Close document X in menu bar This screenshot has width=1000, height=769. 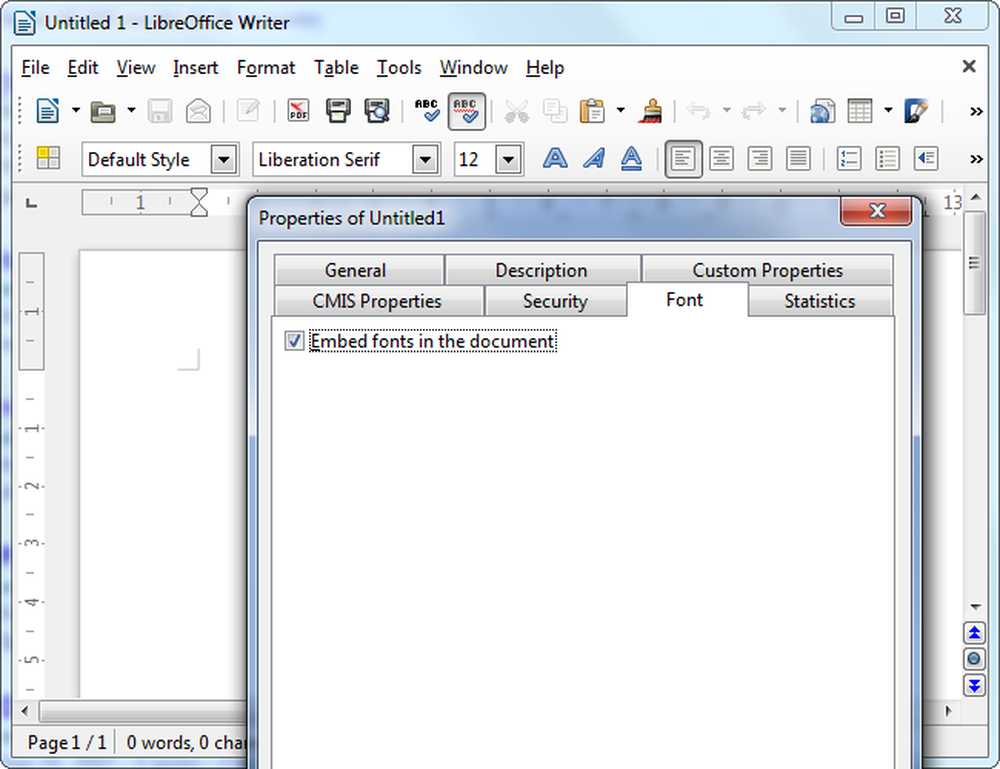click(969, 66)
